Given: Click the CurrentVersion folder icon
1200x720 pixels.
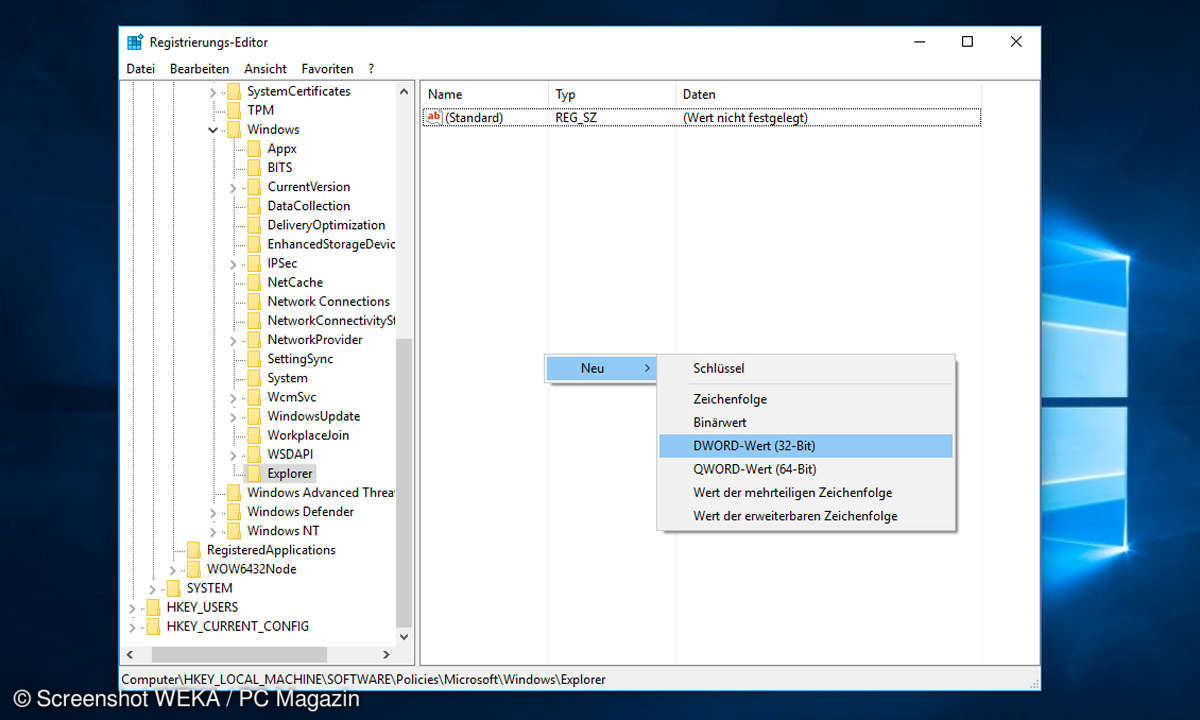Looking at the screenshot, I should coord(254,187).
